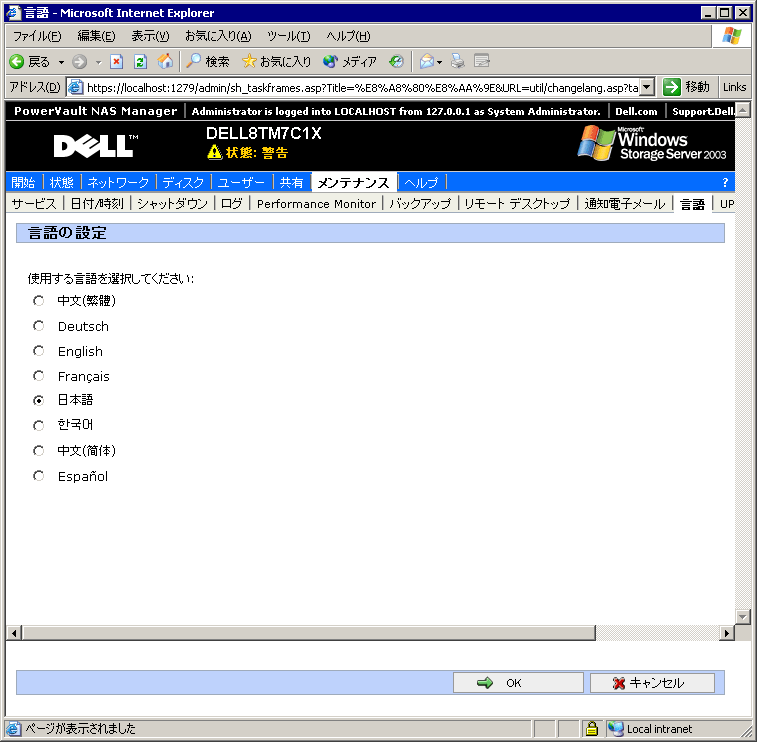Open the お気に入り(A) menu
This screenshot has height=742, width=757.
[218, 36]
